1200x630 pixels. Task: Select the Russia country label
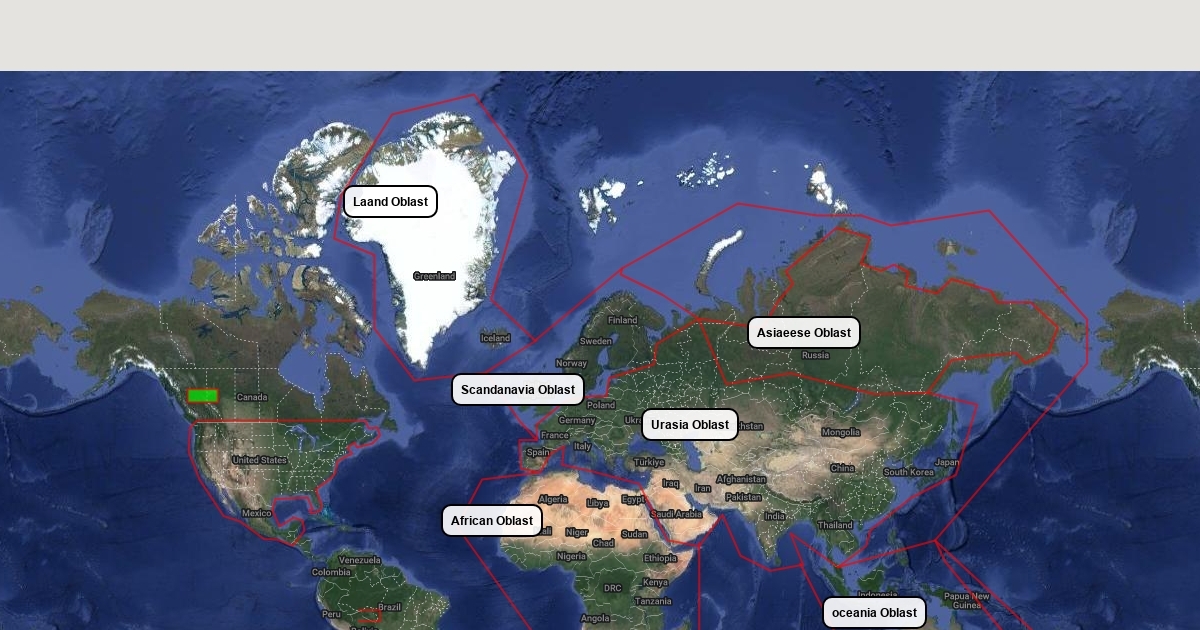click(x=815, y=355)
